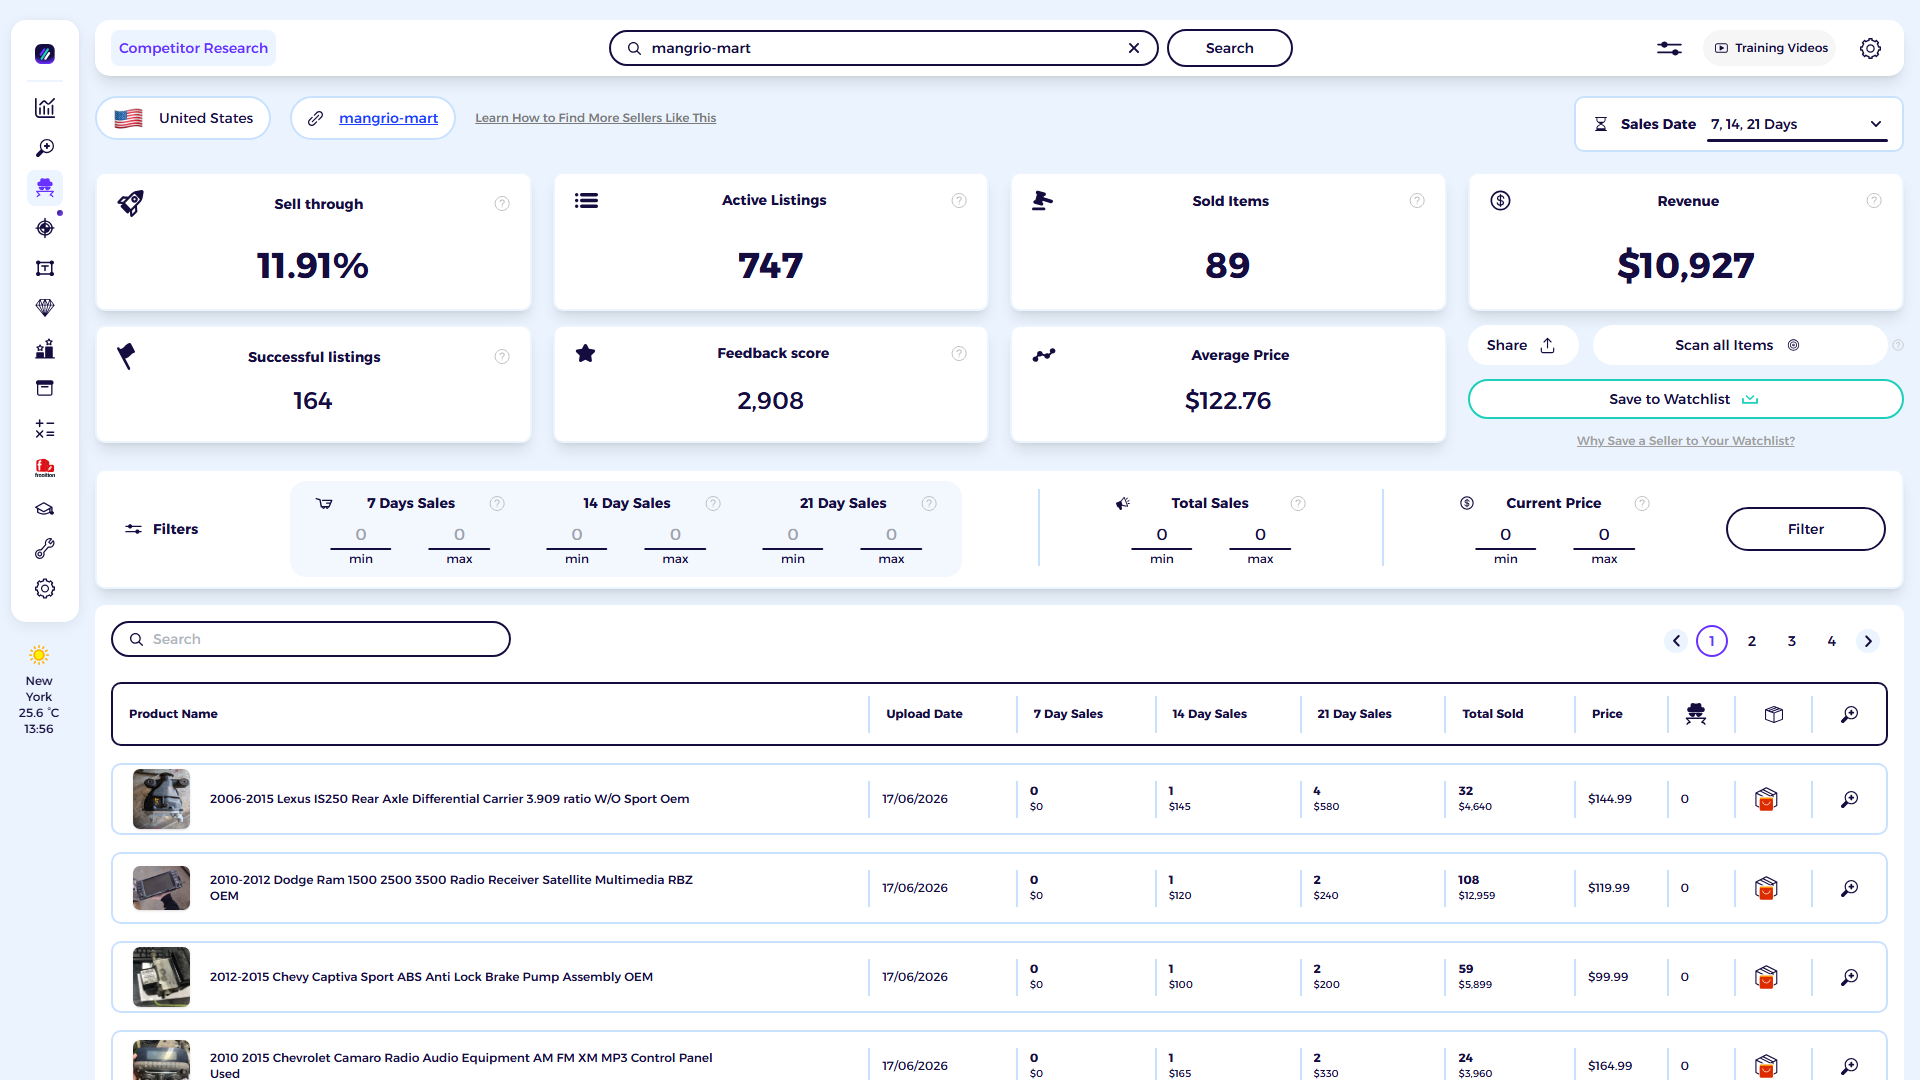Open the diamond gem sidebar icon
The height and width of the screenshot is (1080, 1920).
pos(45,308)
